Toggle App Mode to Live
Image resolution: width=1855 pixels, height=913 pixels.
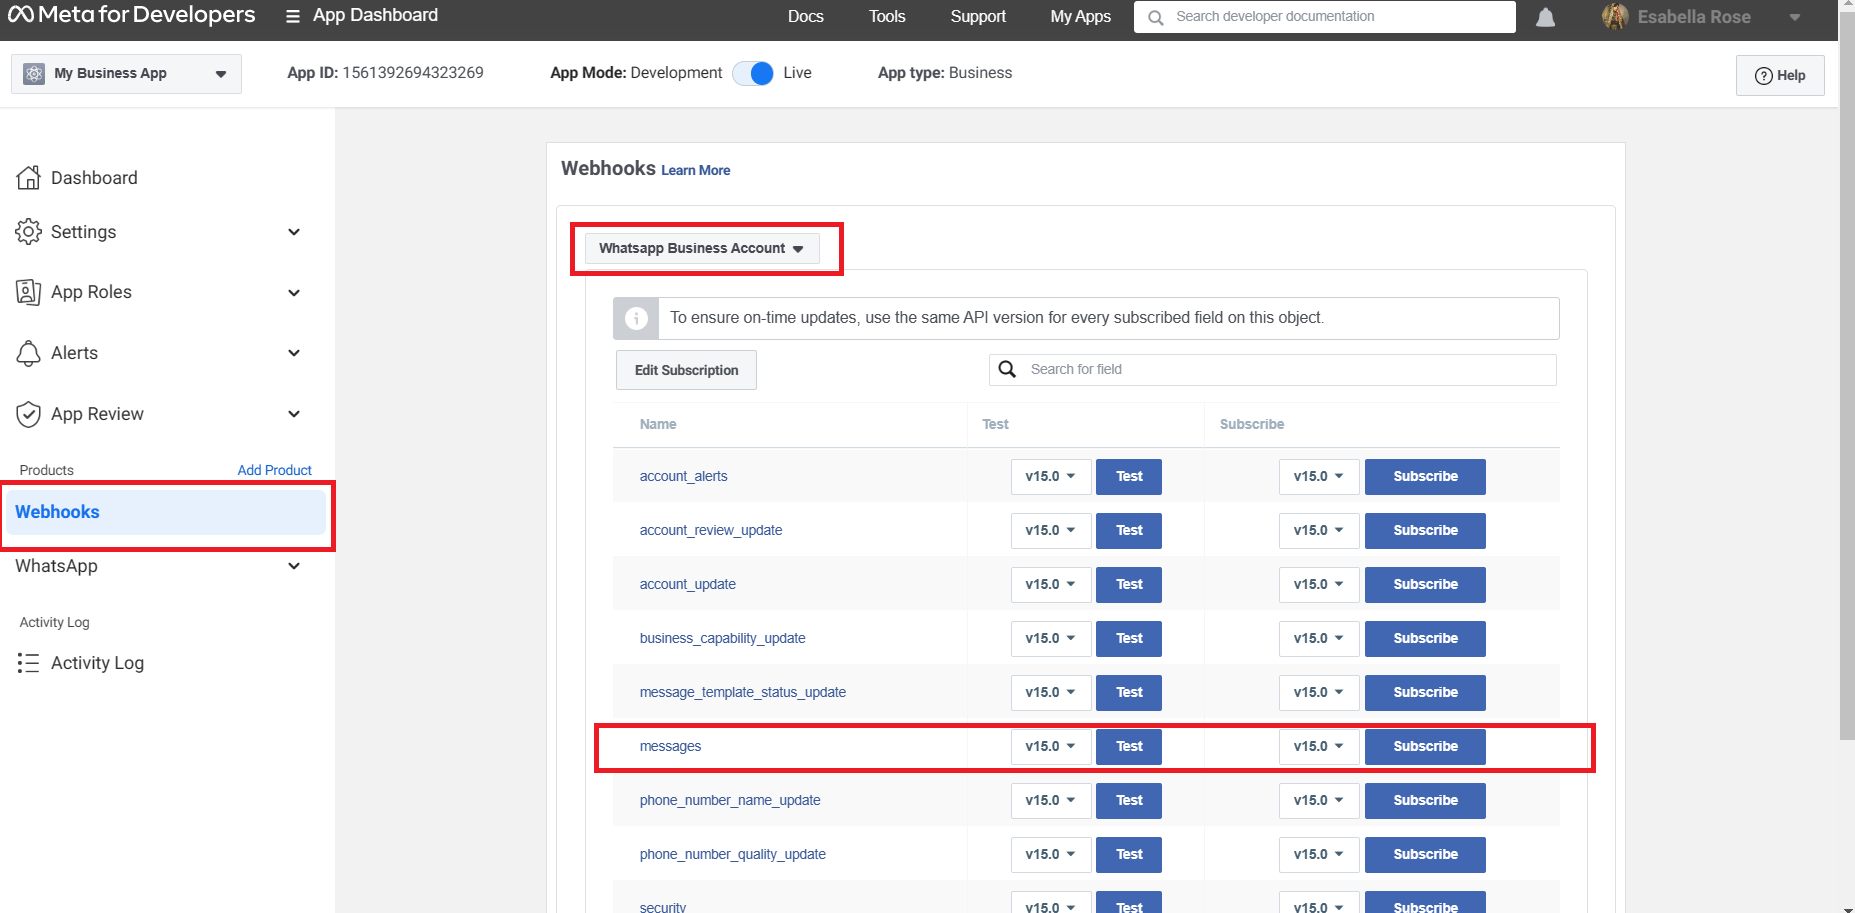[x=753, y=73]
